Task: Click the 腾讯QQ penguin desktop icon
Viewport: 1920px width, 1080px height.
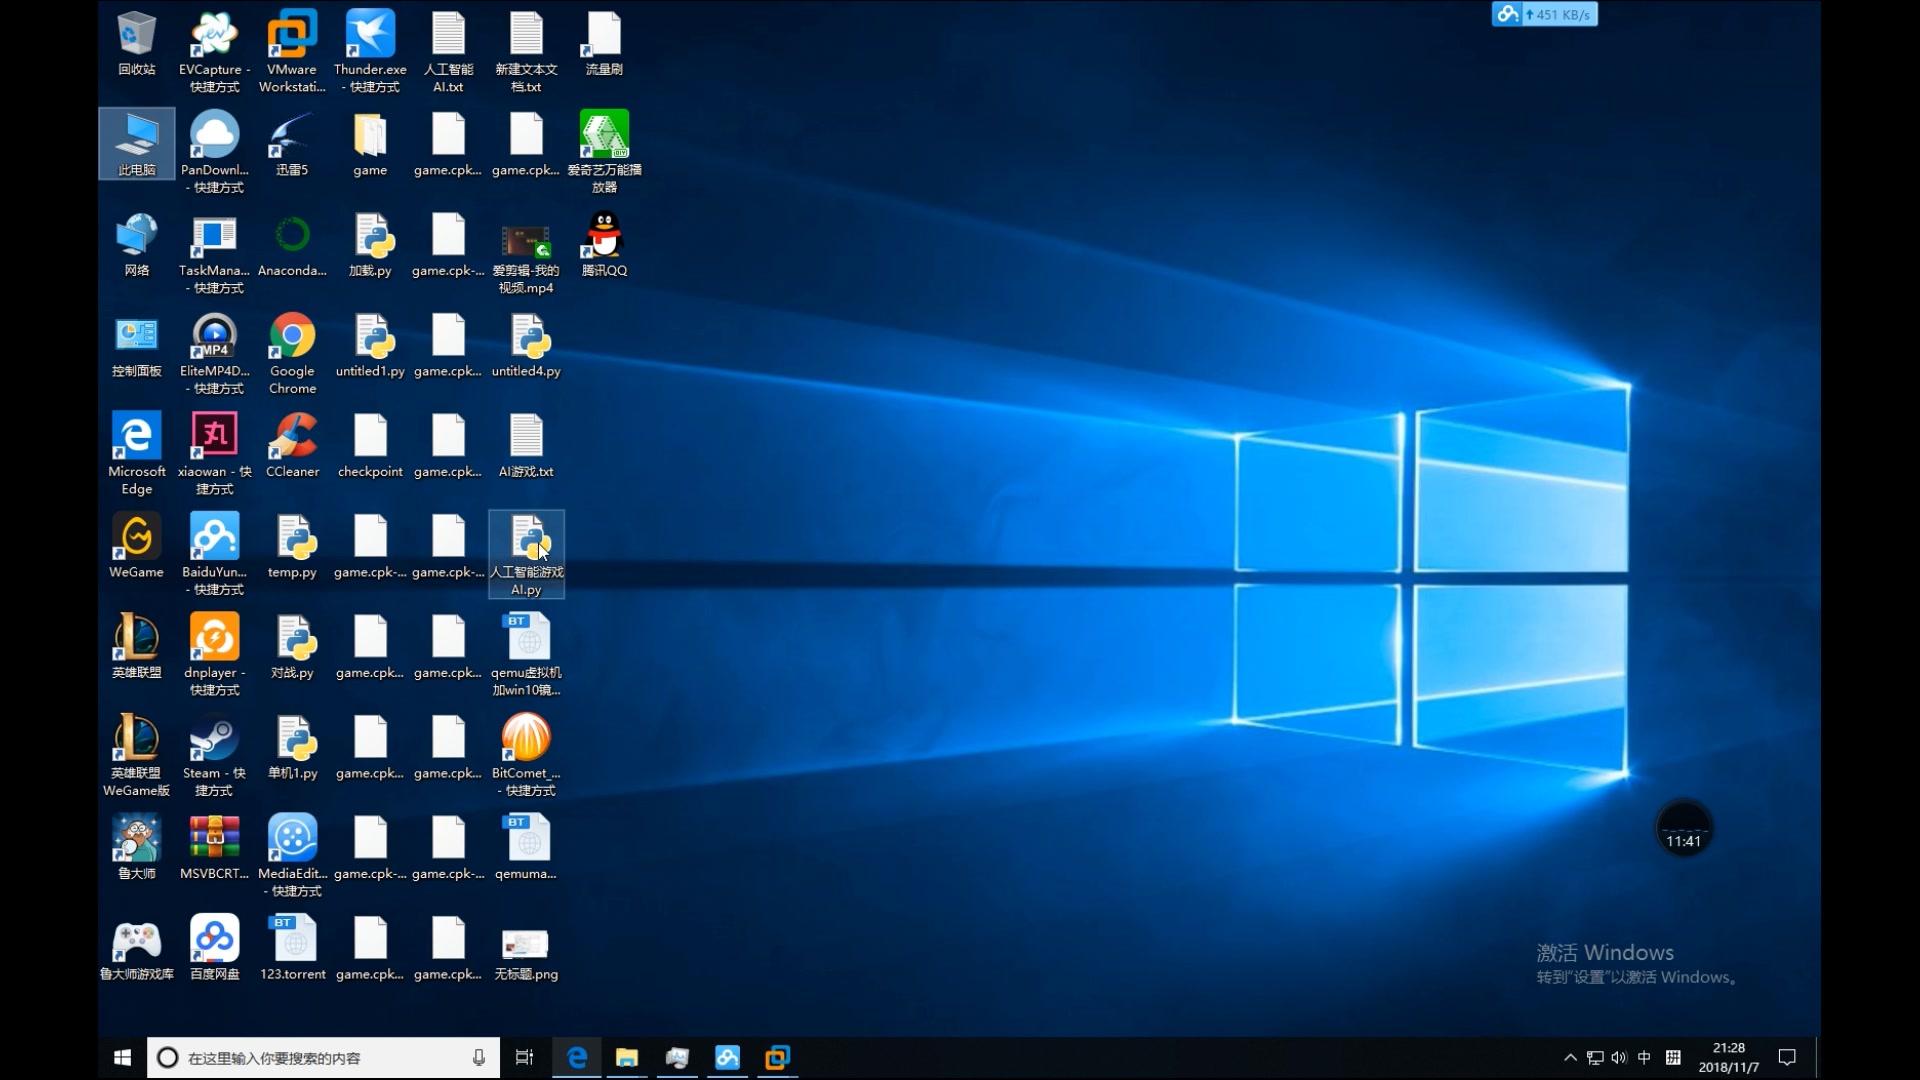Action: (x=604, y=236)
